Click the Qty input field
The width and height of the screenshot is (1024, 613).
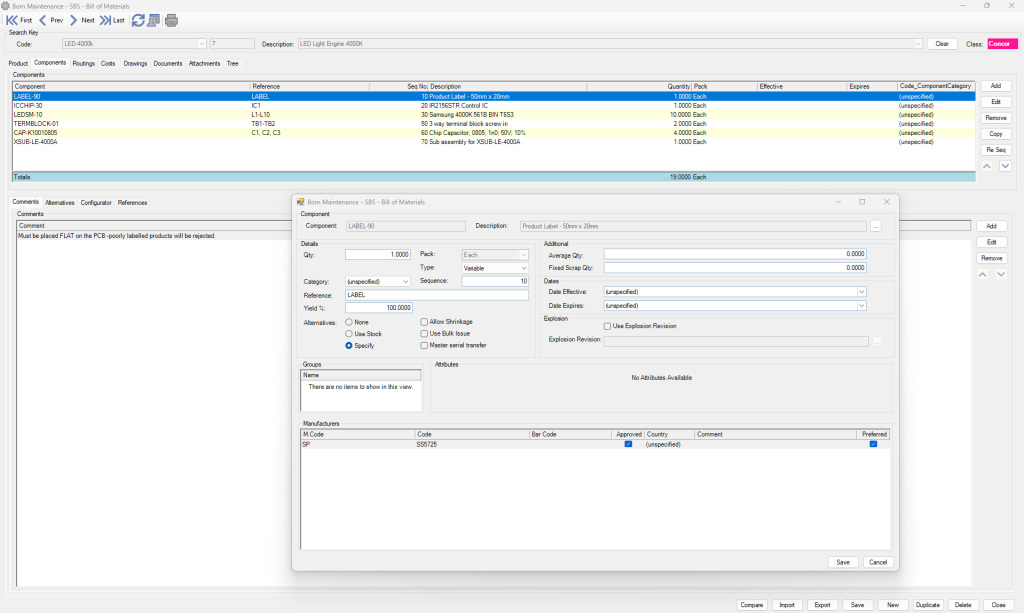pyautogui.click(x=378, y=255)
